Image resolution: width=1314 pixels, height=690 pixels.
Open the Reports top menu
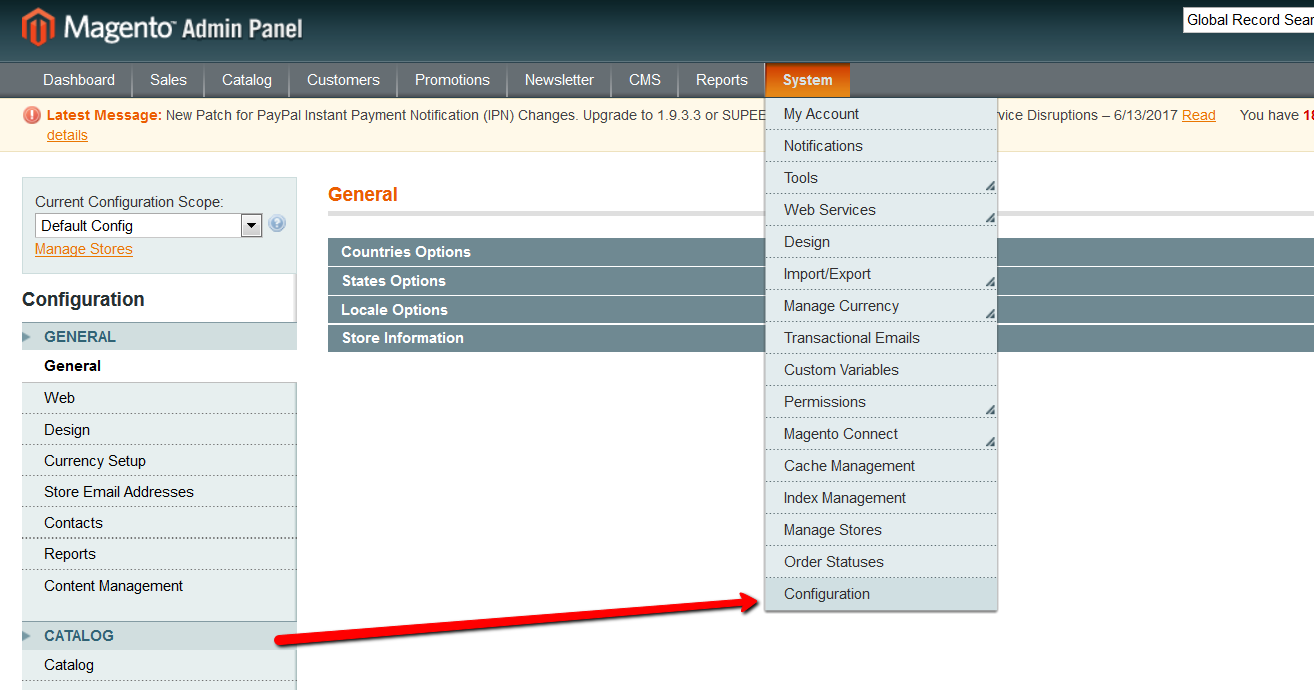tap(722, 80)
